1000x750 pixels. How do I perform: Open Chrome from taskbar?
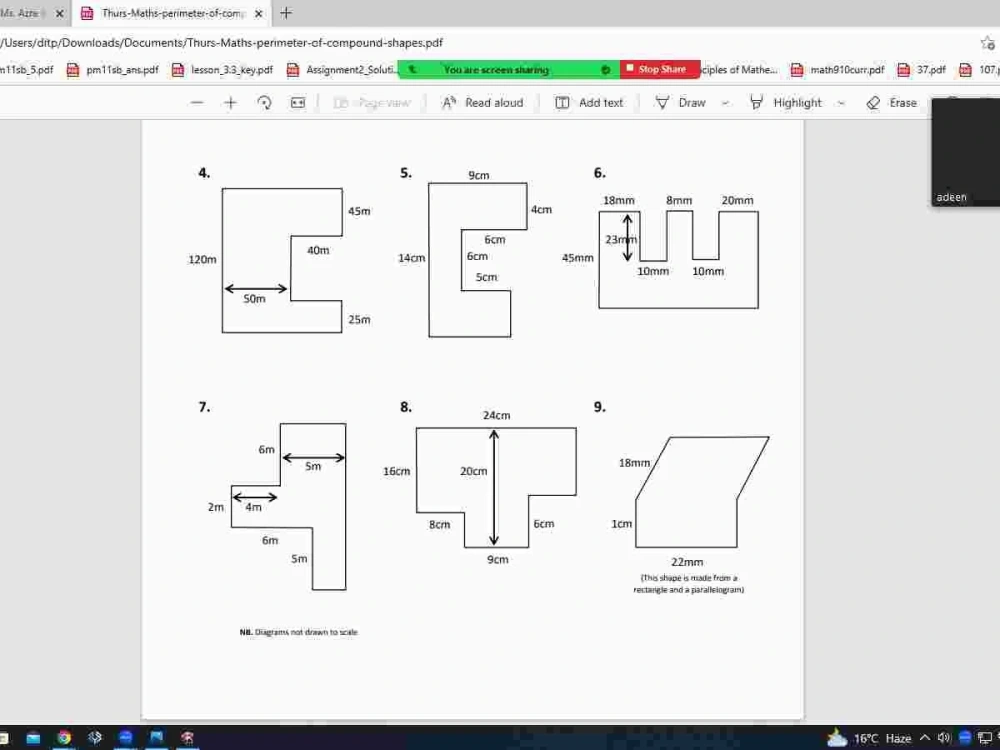(x=64, y=738)
